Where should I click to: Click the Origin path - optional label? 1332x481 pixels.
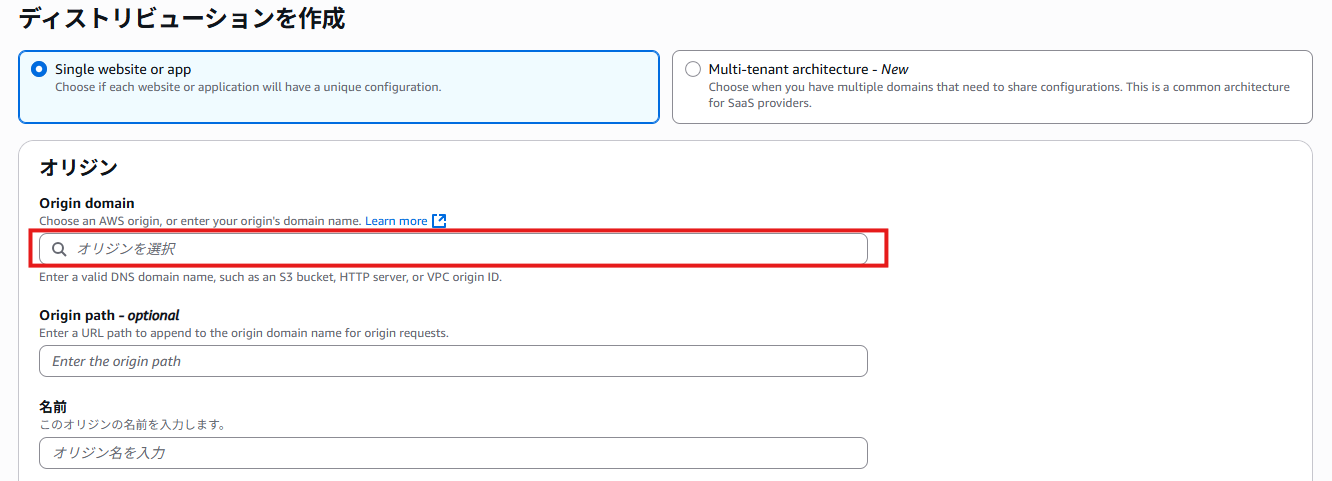[x=109, y=315]
